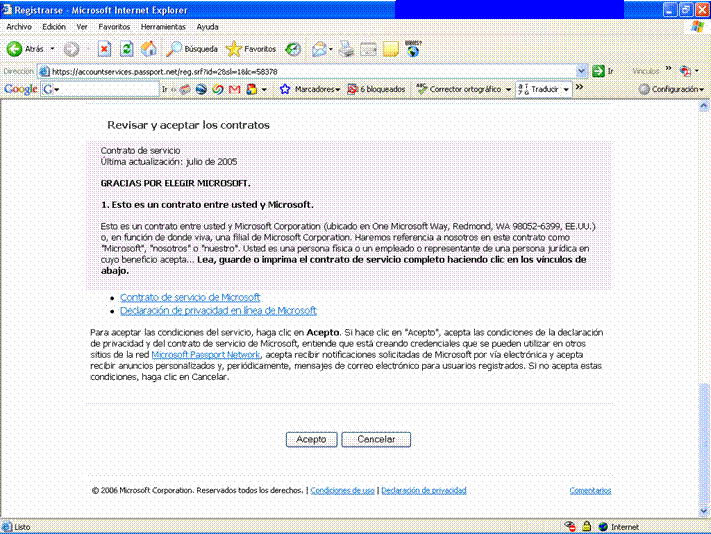Expand the address bar dropdown arrow

click(582, 71)
